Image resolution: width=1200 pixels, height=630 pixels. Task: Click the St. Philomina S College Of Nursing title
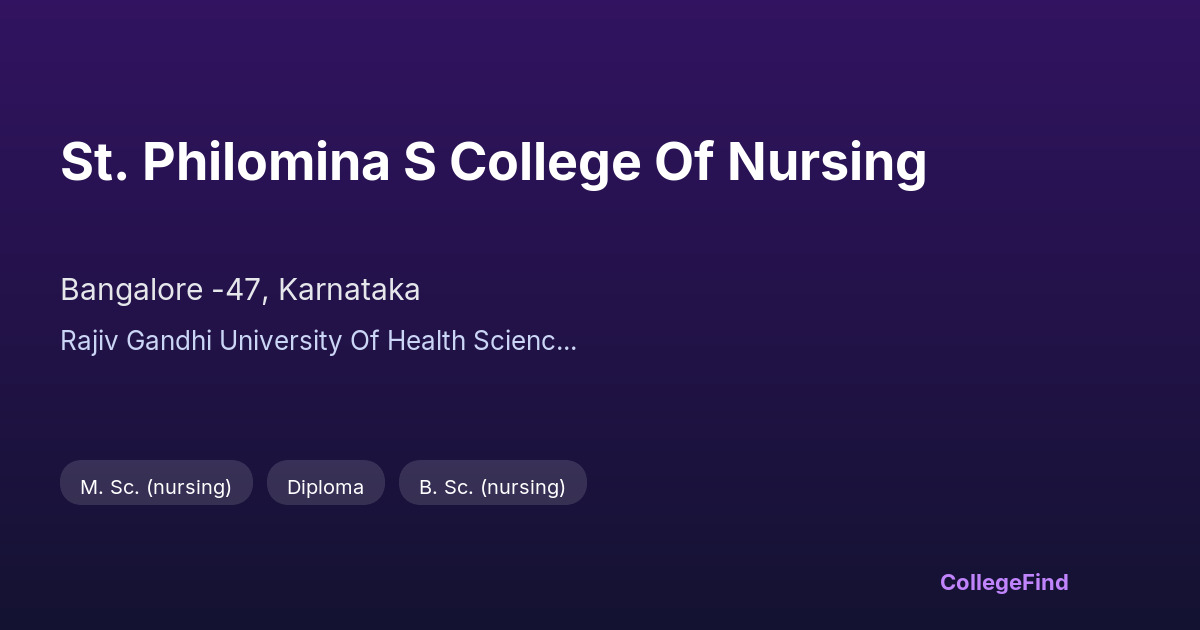point(493,162)
